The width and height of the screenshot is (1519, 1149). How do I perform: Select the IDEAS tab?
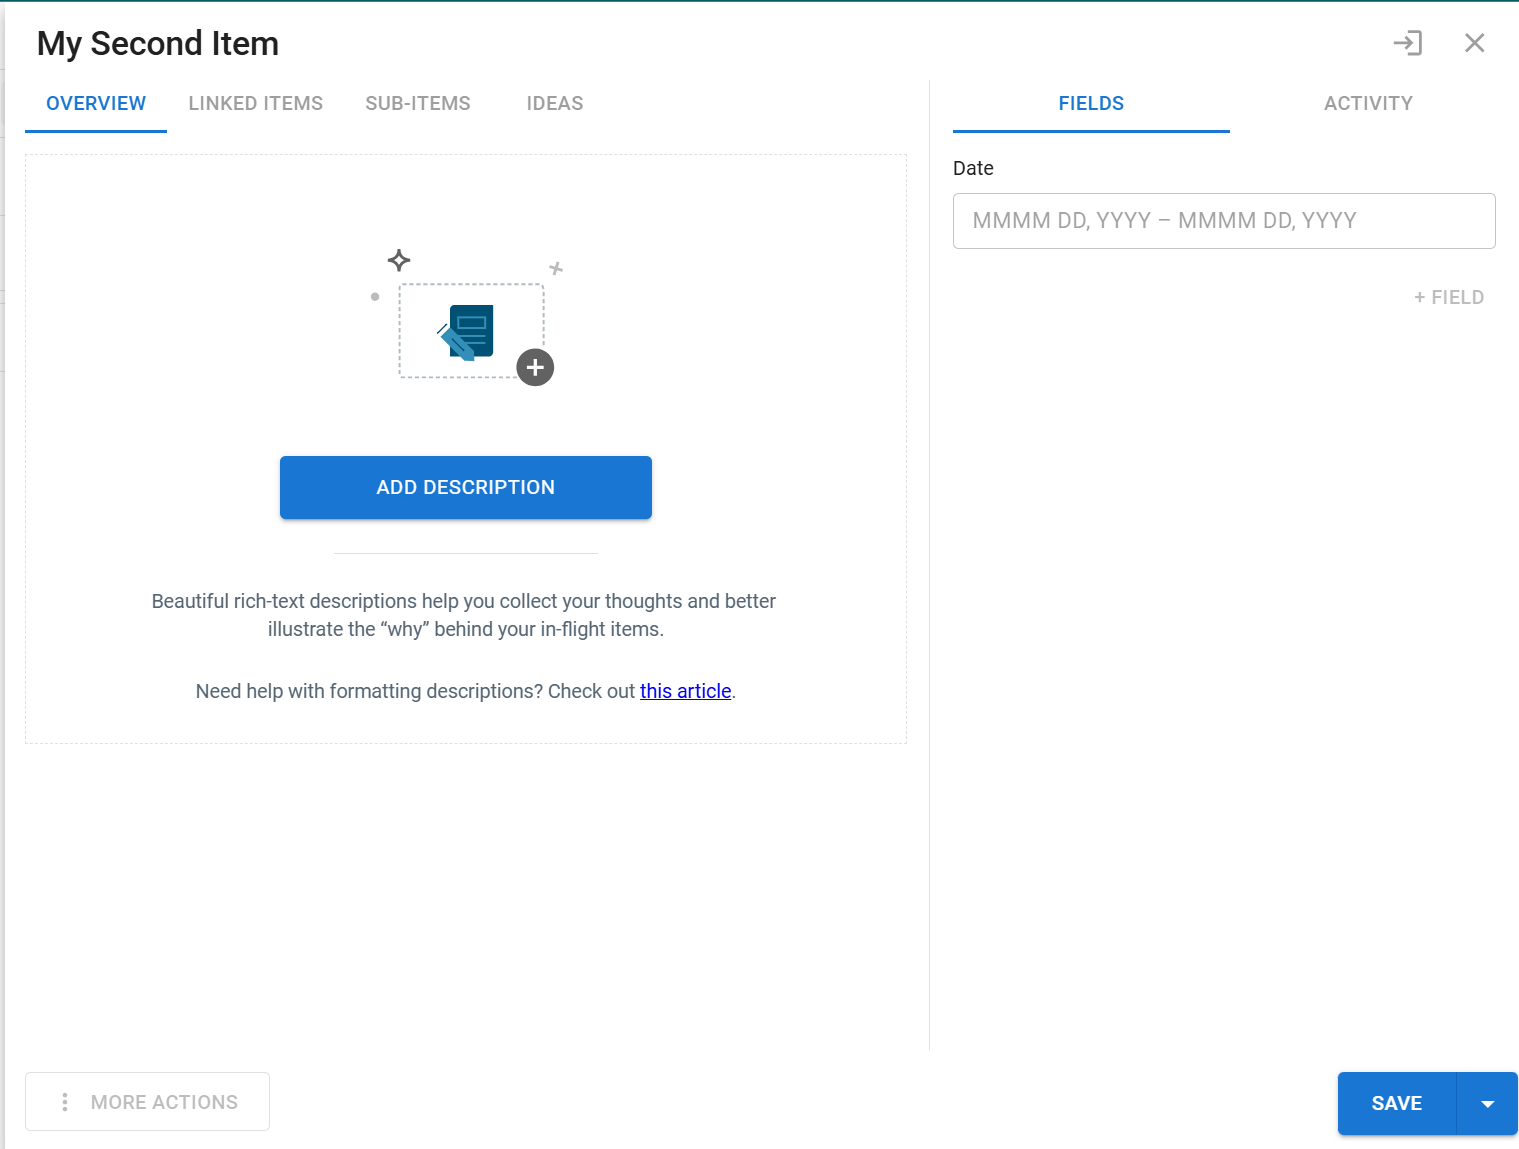coord(554,103)
